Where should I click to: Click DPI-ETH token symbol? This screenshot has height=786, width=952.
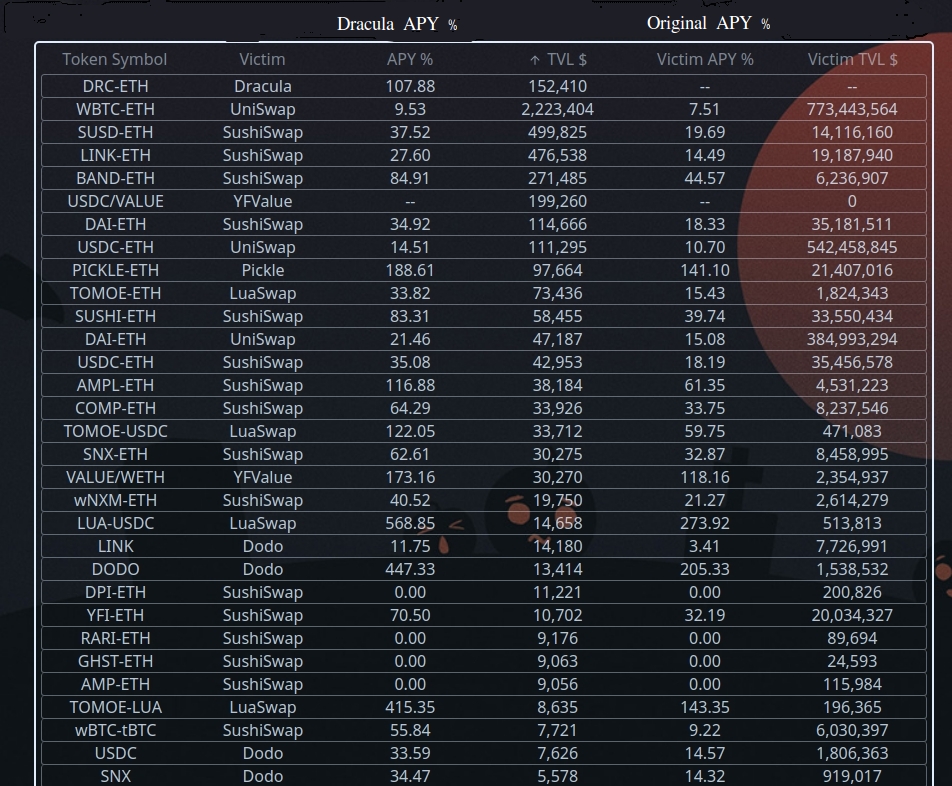(x=115, y=593)
